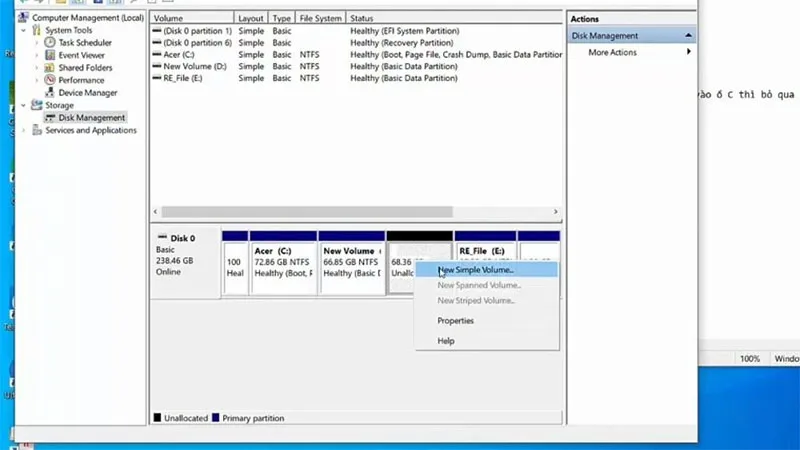The height and width of the screenshot is (450, 800).
Task: Open Properties from the context menu
Action: [455, 320]
